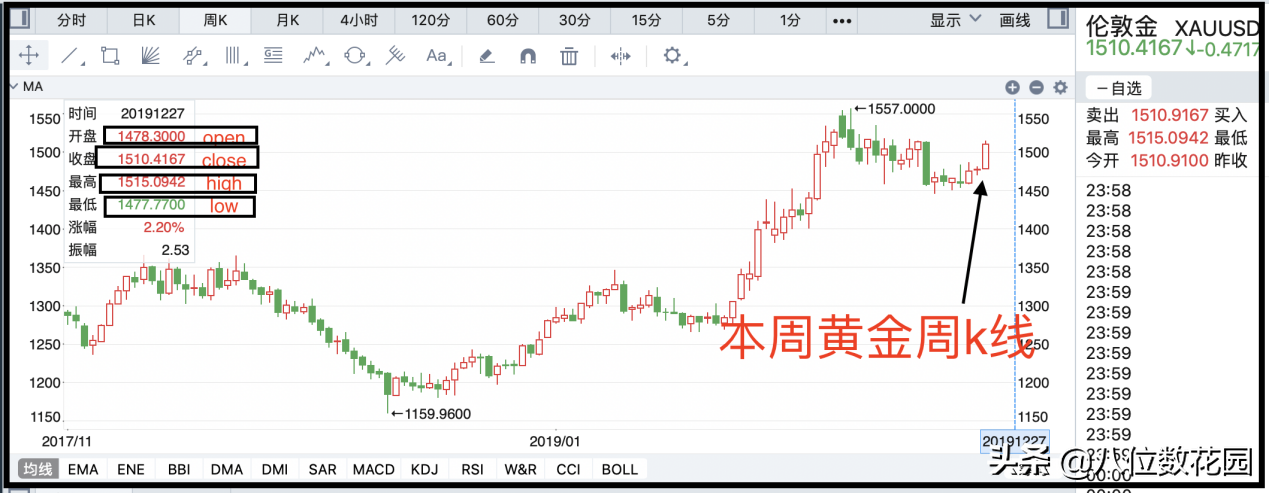Select the Fibonacci retracement levels tool
Viewport: 1269px width, 493px height.
pos(273,56)
